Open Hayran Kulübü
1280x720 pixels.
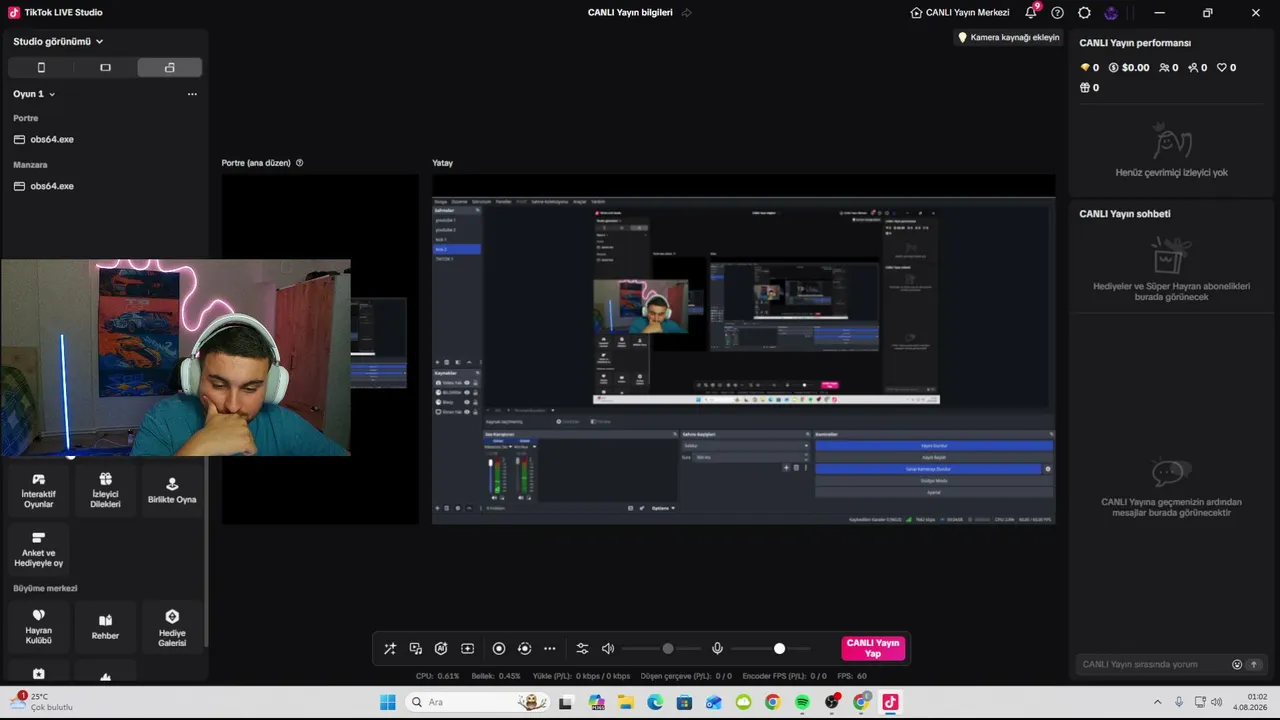[39, 628]
